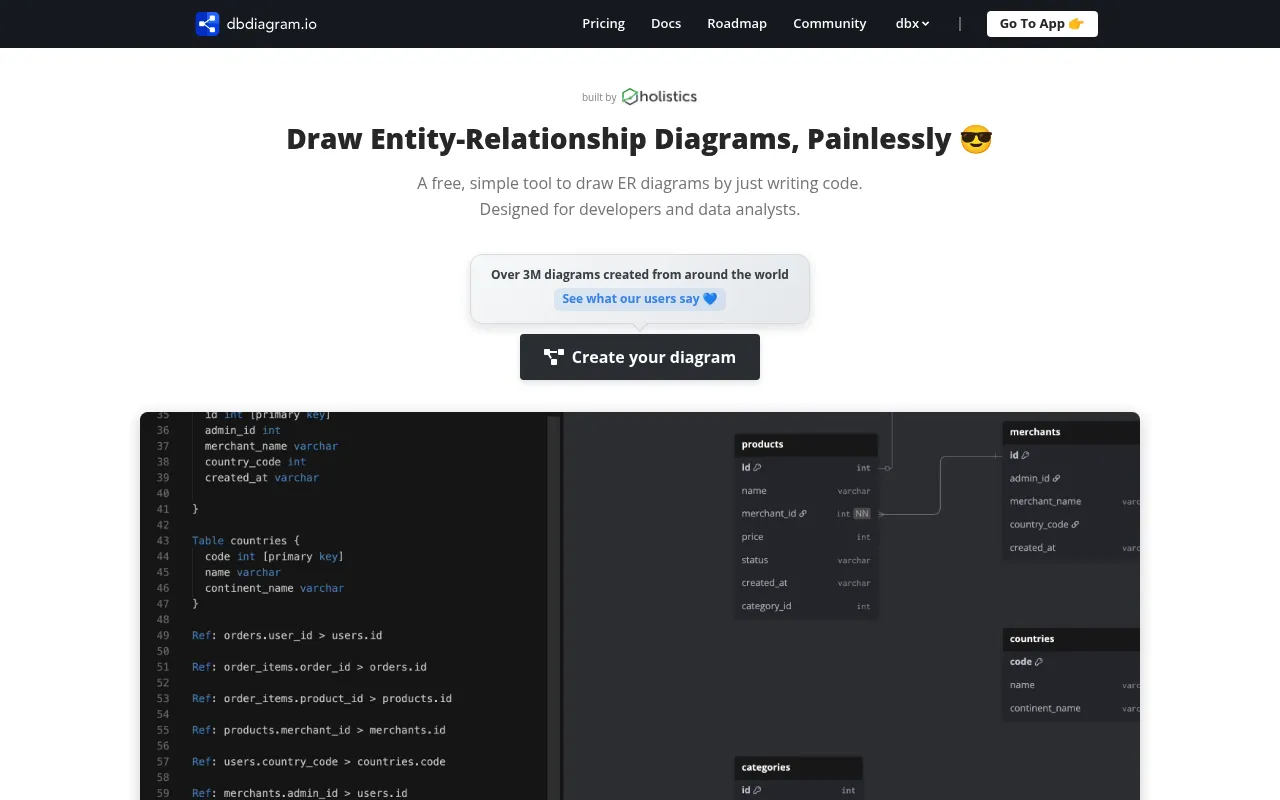Select the categories table header

798,767
